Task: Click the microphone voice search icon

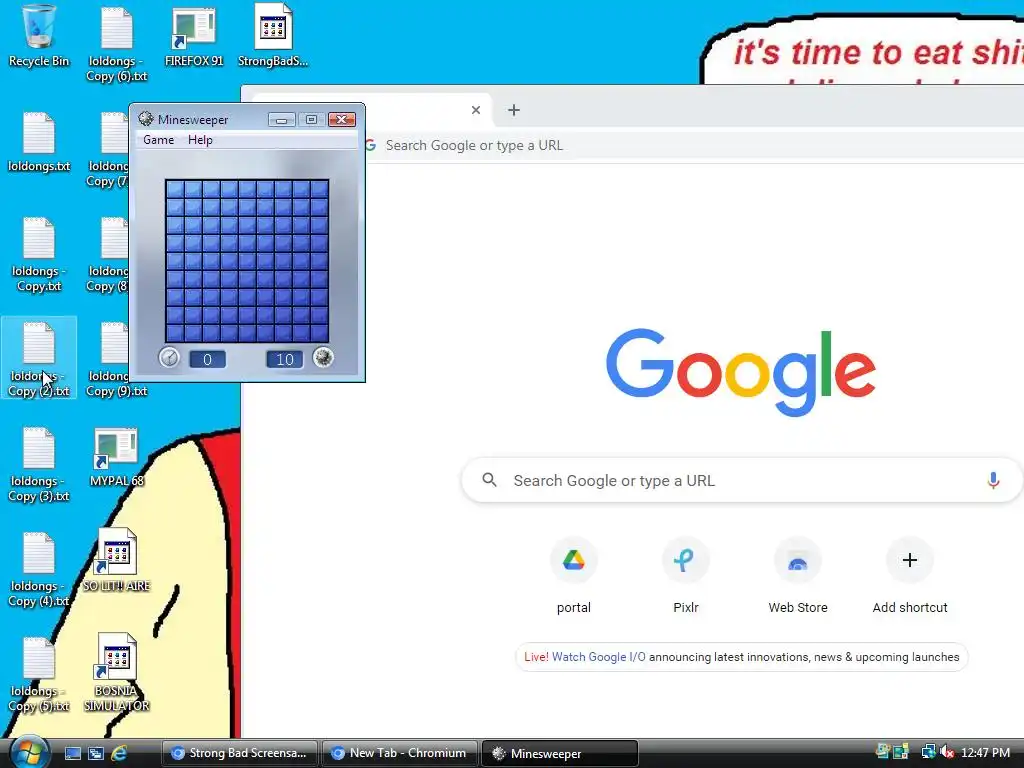Action: coord(993,481)
